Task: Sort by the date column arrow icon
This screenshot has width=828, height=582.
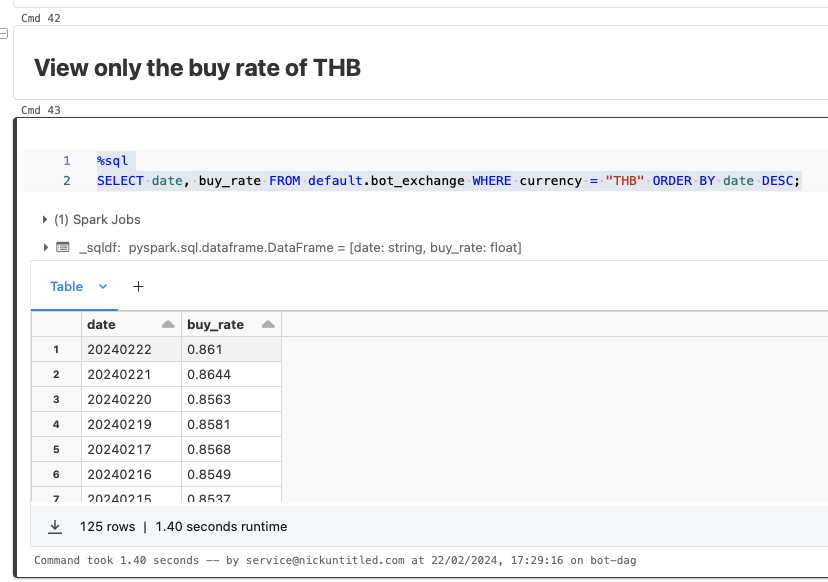Action: [168, 325]
